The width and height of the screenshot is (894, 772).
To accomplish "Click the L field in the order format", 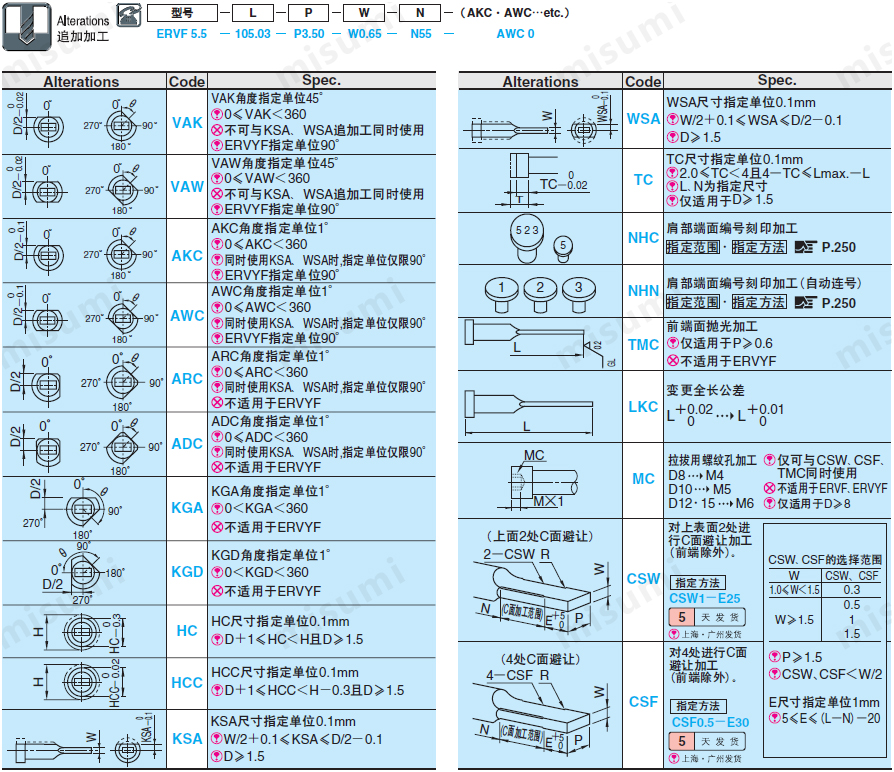I will click(253, 13).
